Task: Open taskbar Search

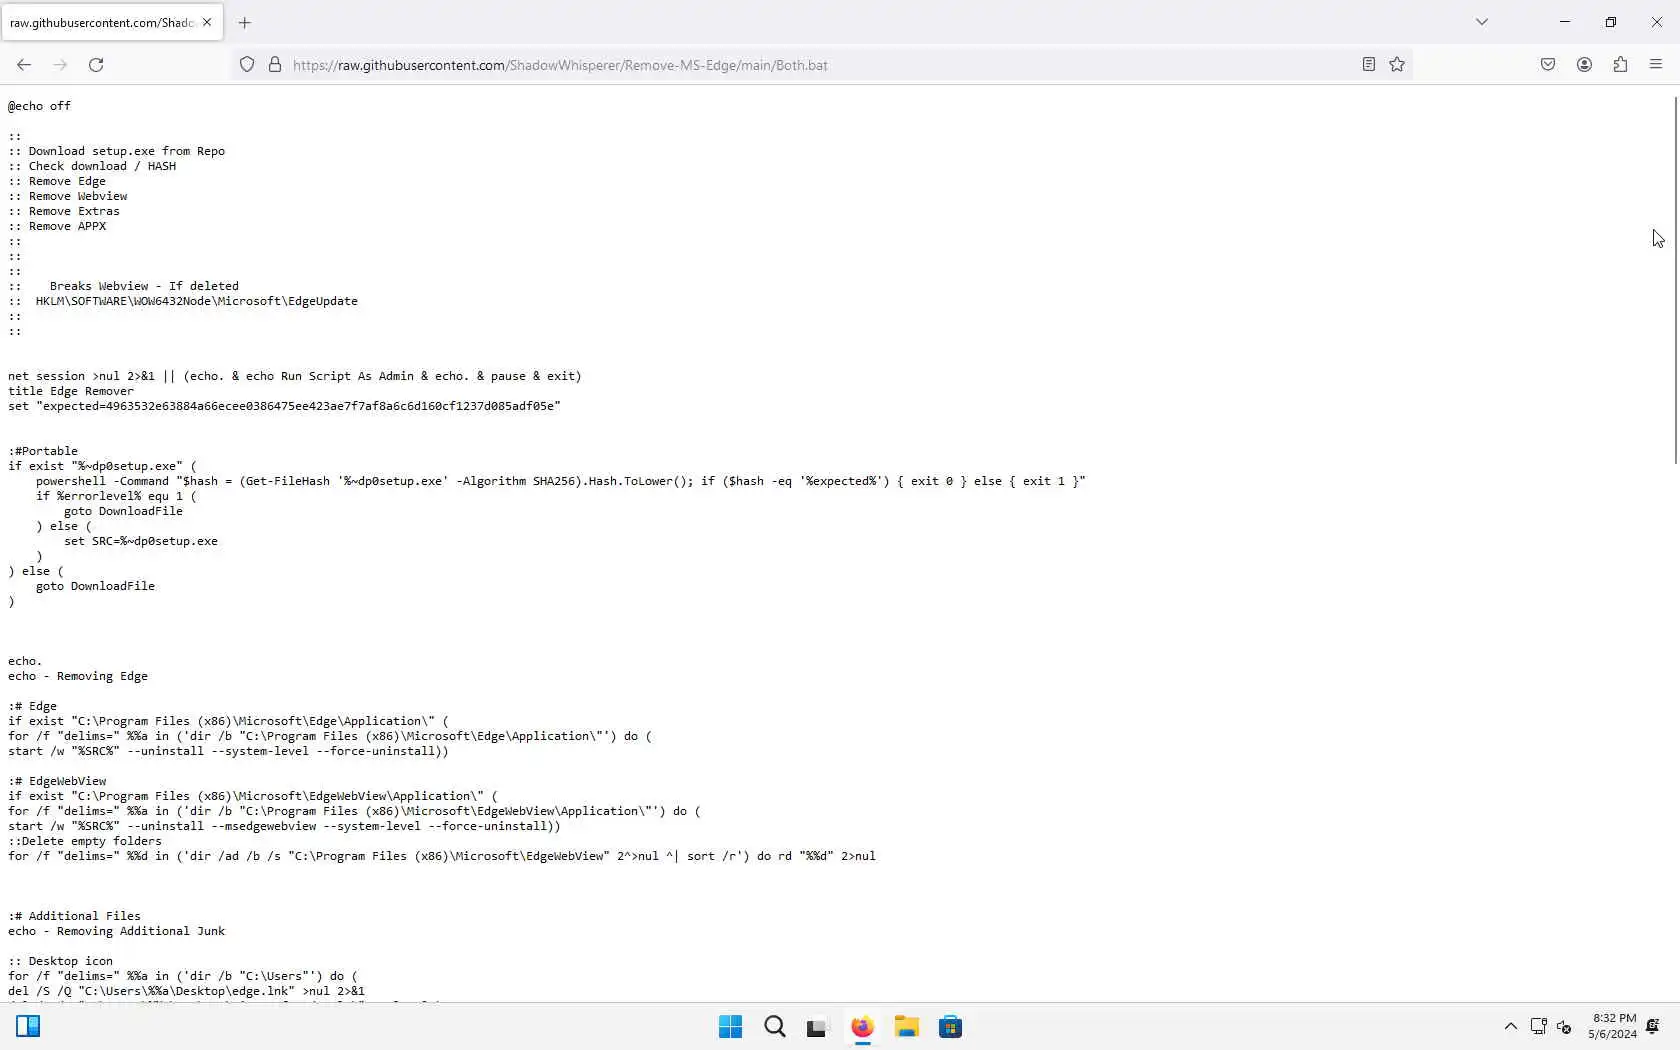Action: point(775,1027)
